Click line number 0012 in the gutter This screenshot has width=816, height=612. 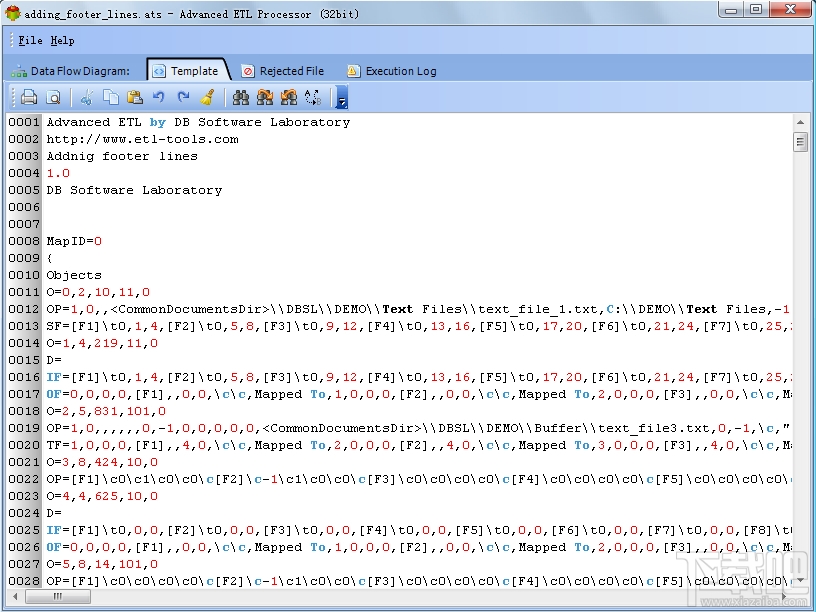point(24,309)
